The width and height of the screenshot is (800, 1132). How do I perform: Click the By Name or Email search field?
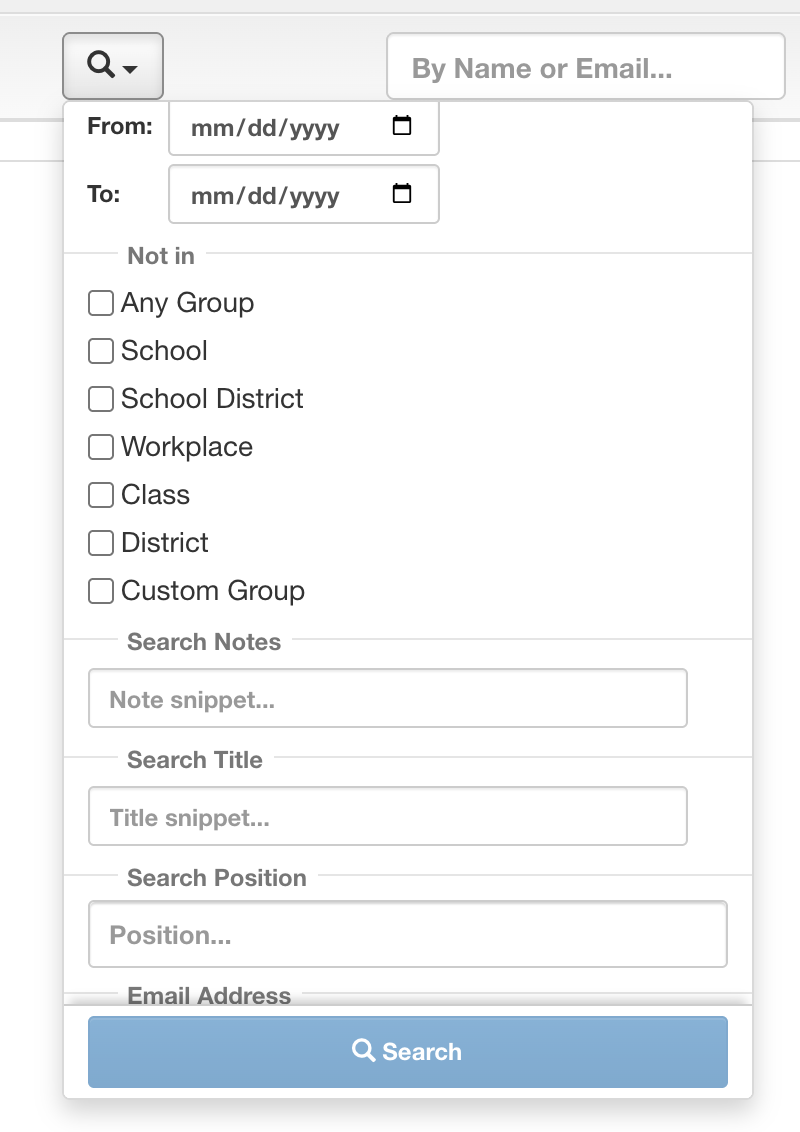tap(586, 66)
